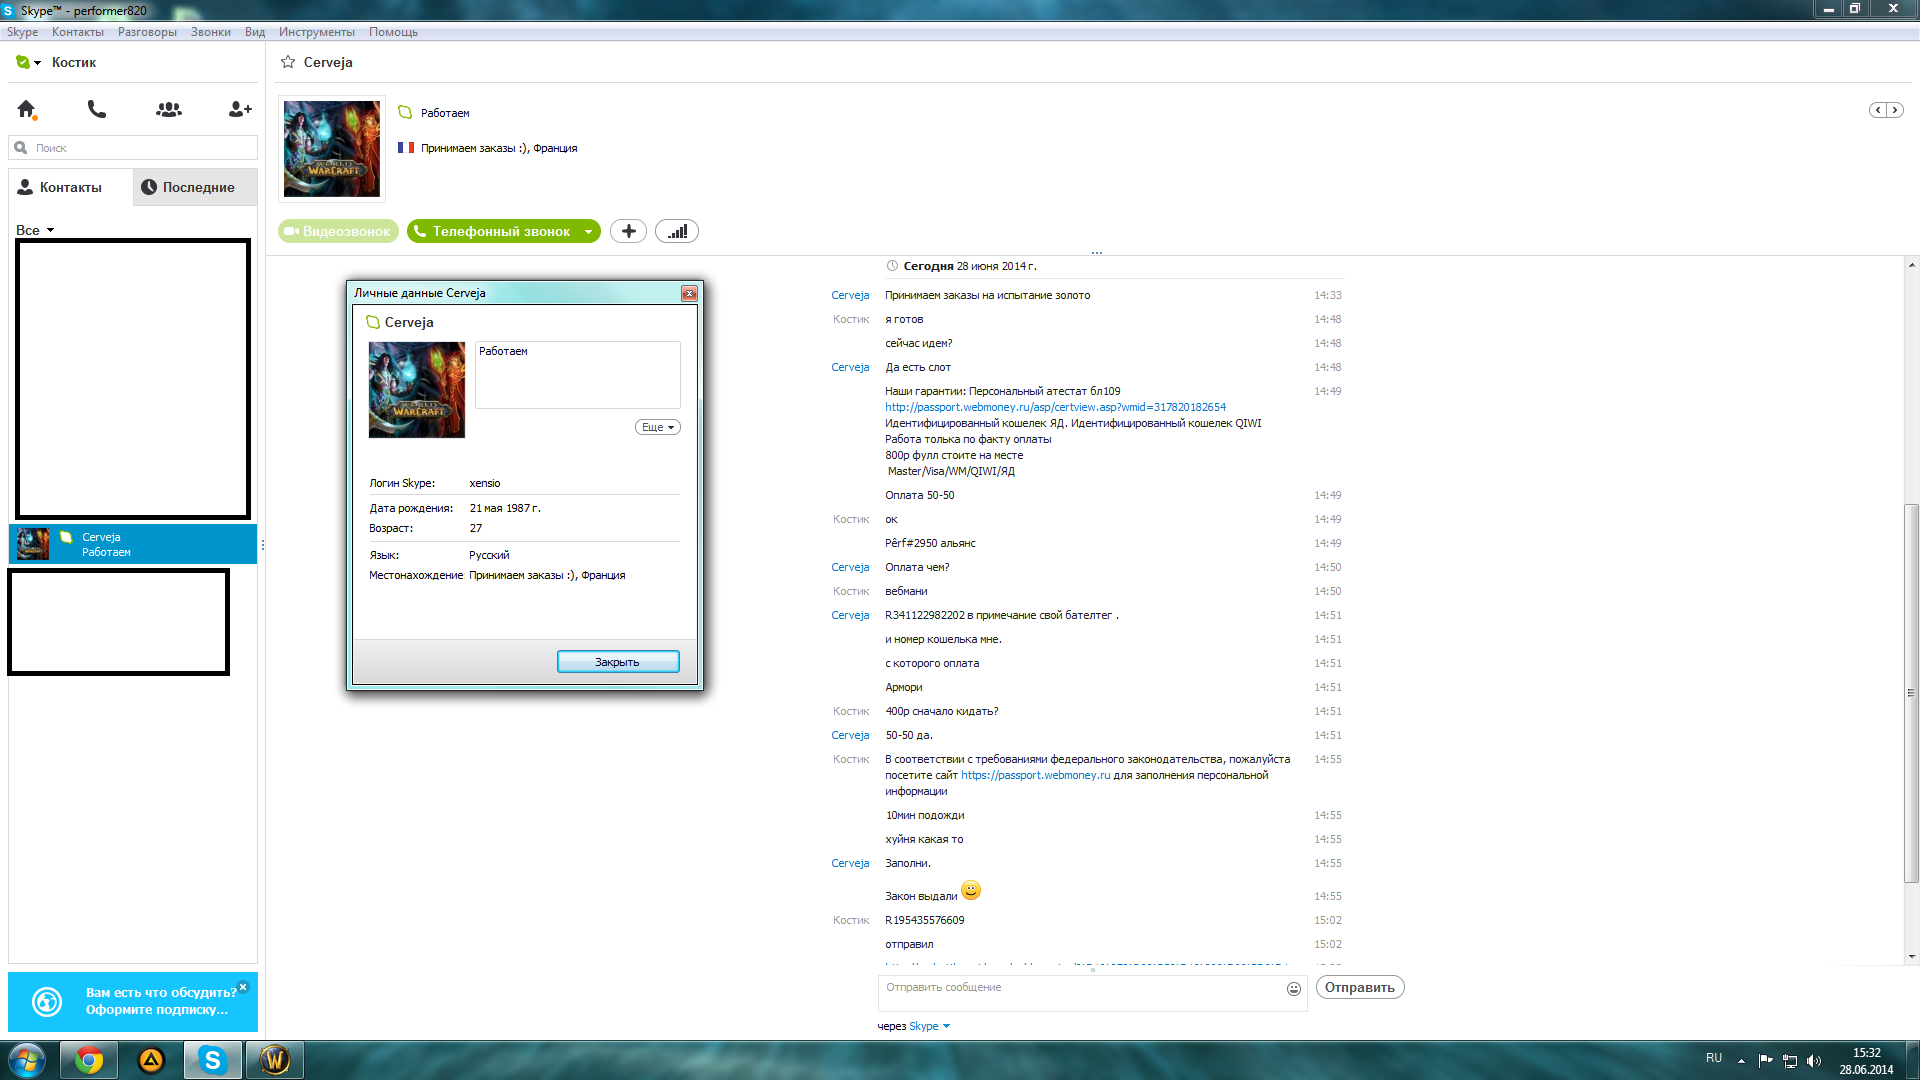
Task: Expand the Телефонный звонок dropdown arrow
Action: (x=589, y=231)
